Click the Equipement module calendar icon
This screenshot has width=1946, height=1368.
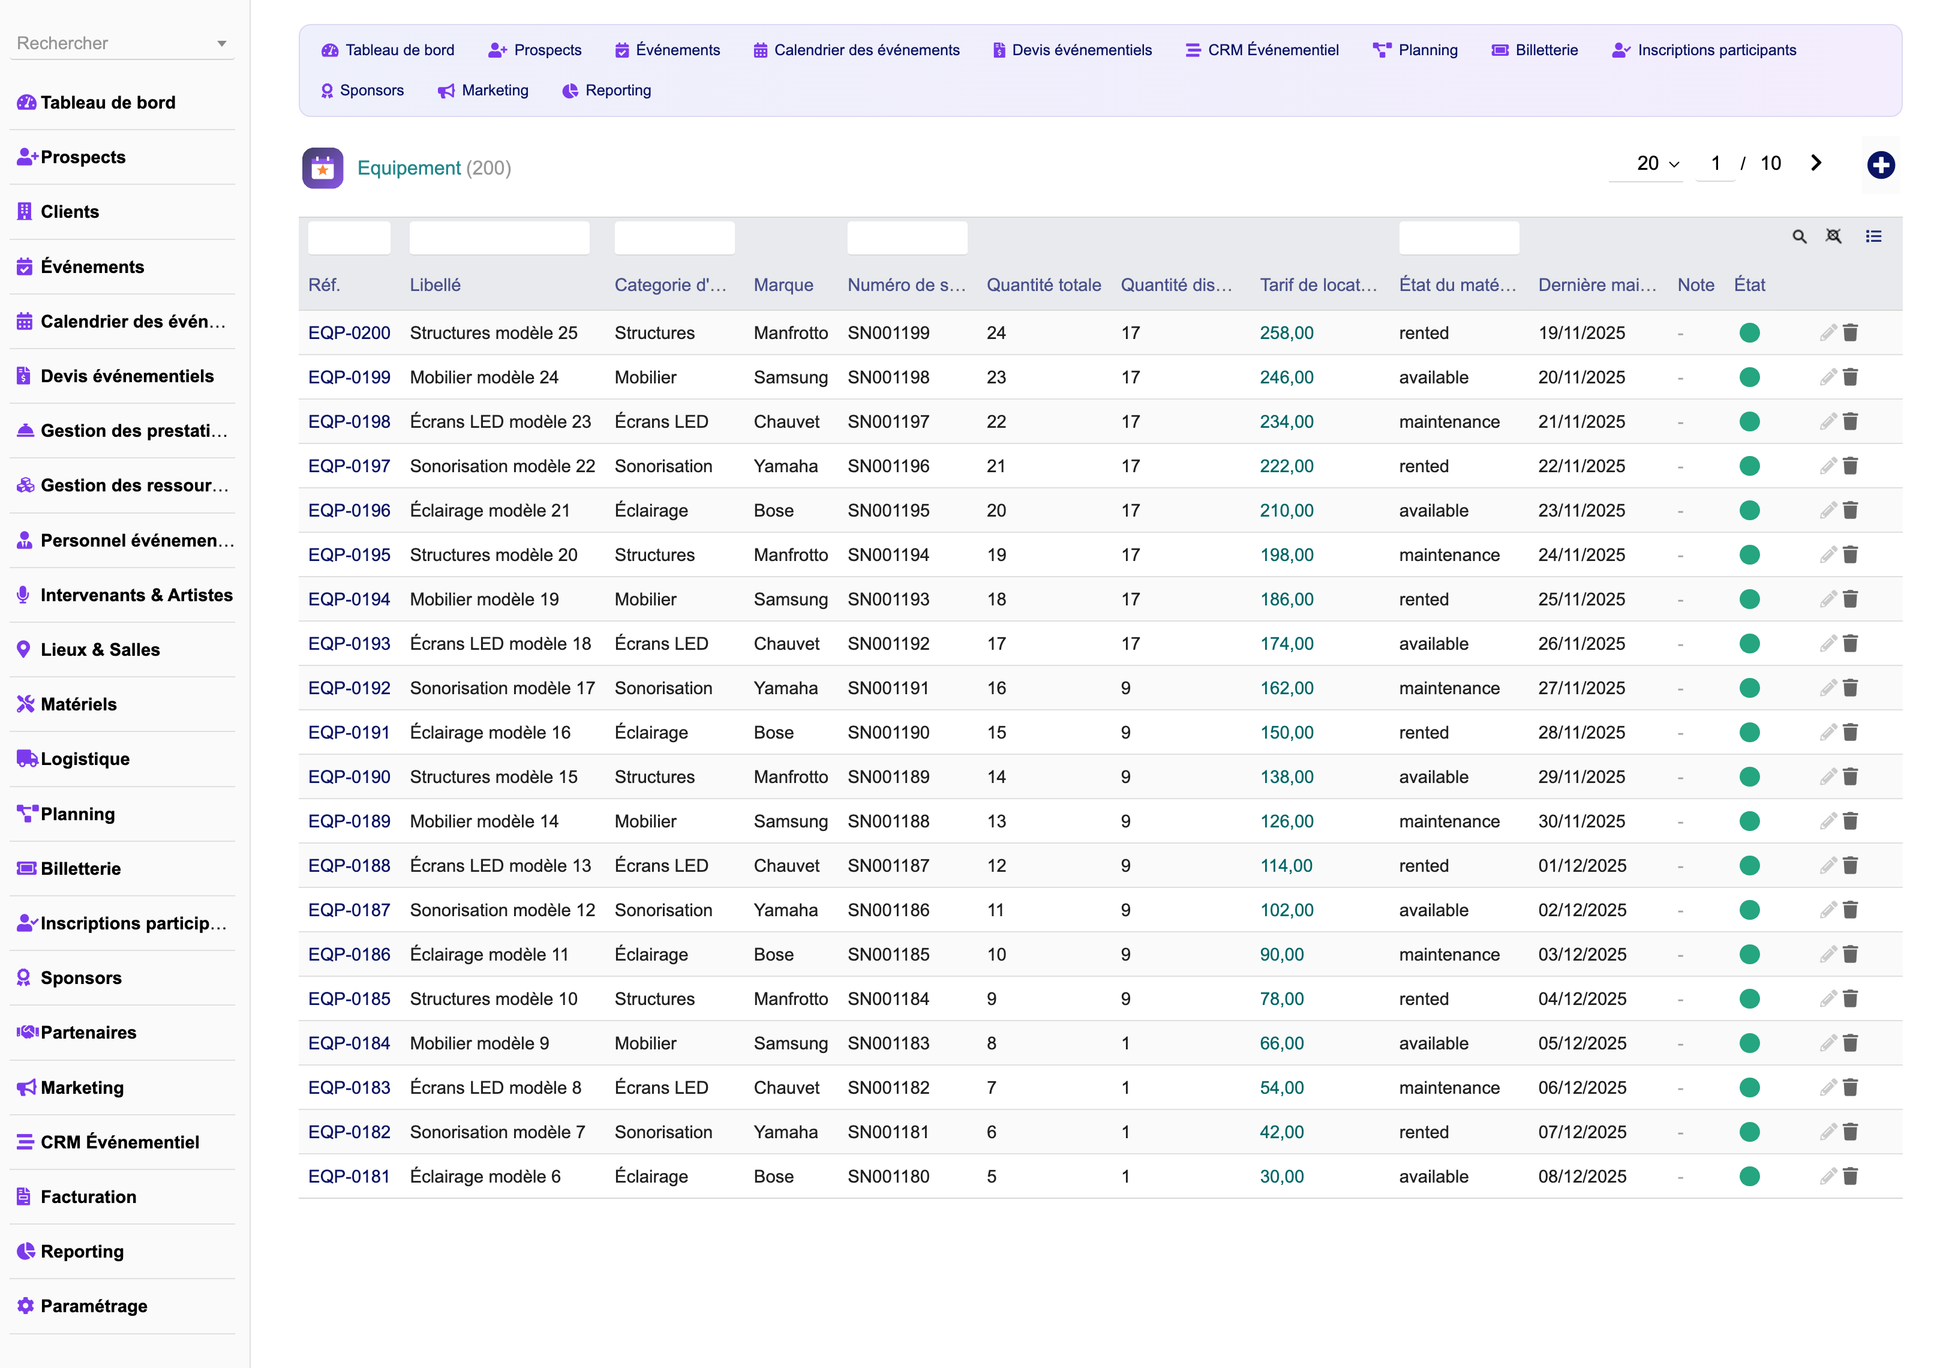pos(322,168)
